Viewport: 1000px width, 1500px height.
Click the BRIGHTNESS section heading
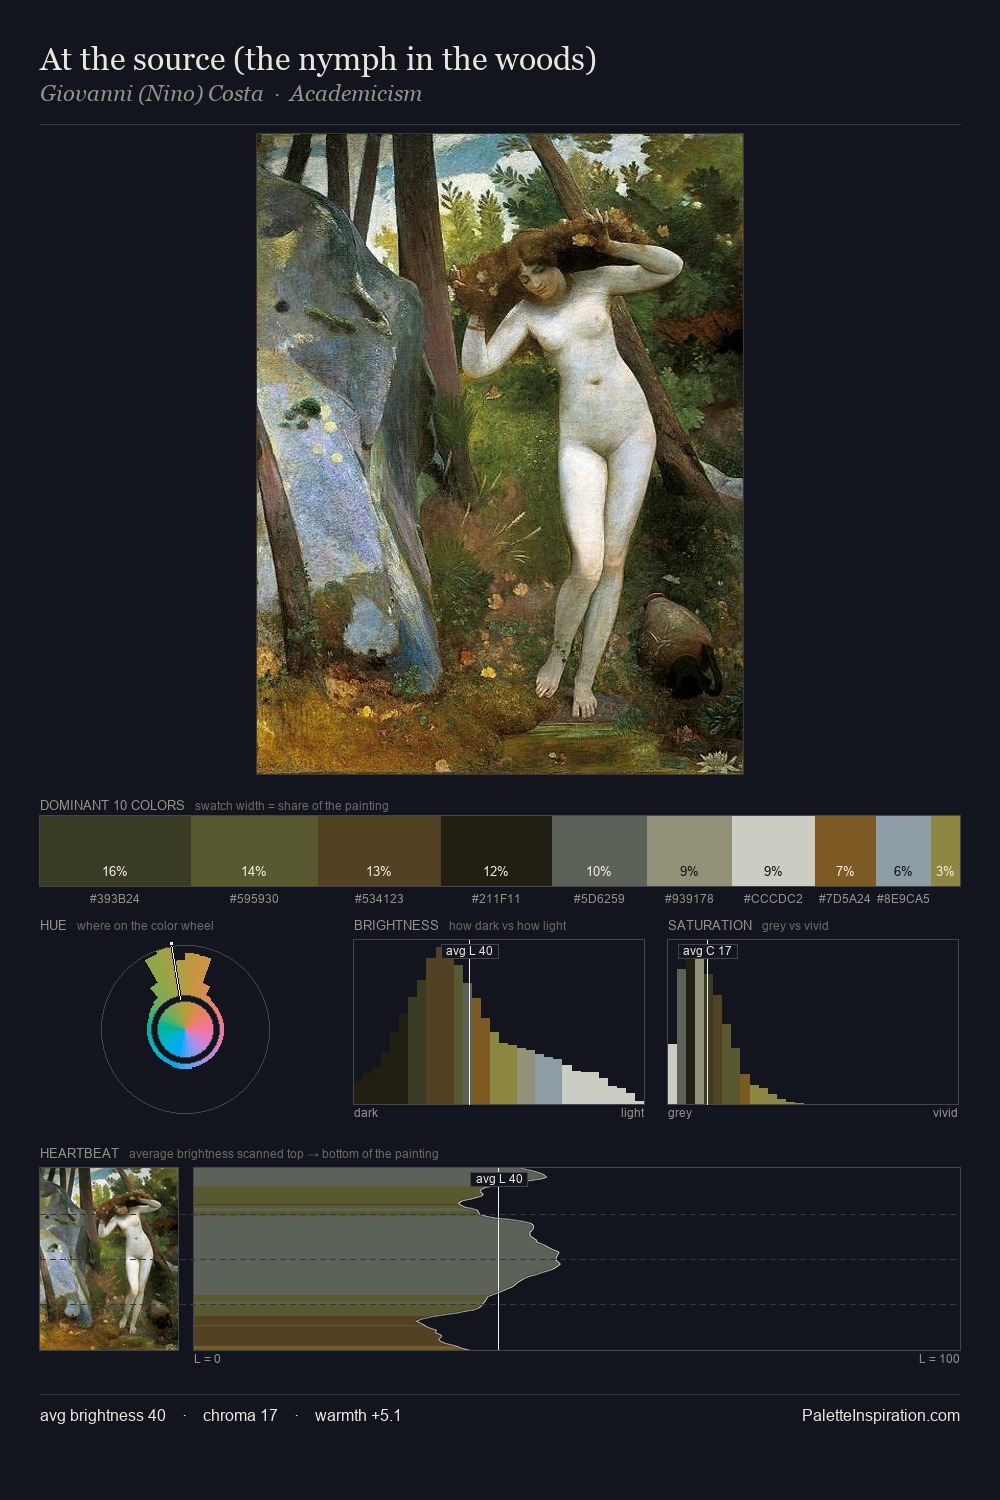[396, 925]
